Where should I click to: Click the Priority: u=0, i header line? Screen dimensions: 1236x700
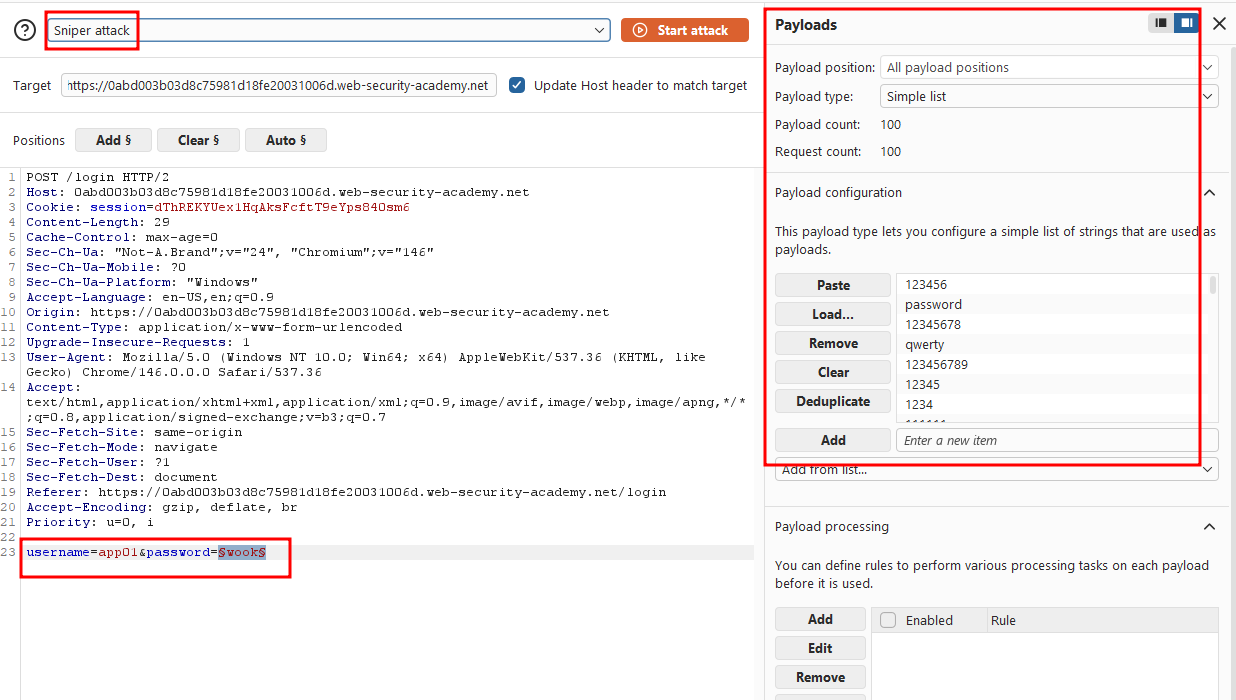[90, 522]
